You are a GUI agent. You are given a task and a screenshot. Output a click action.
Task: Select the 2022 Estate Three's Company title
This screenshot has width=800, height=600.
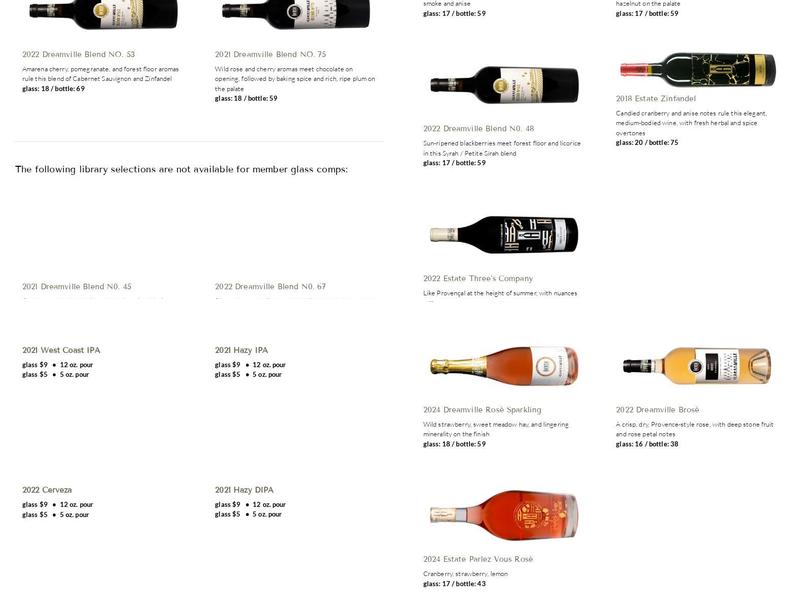point(478,279)
